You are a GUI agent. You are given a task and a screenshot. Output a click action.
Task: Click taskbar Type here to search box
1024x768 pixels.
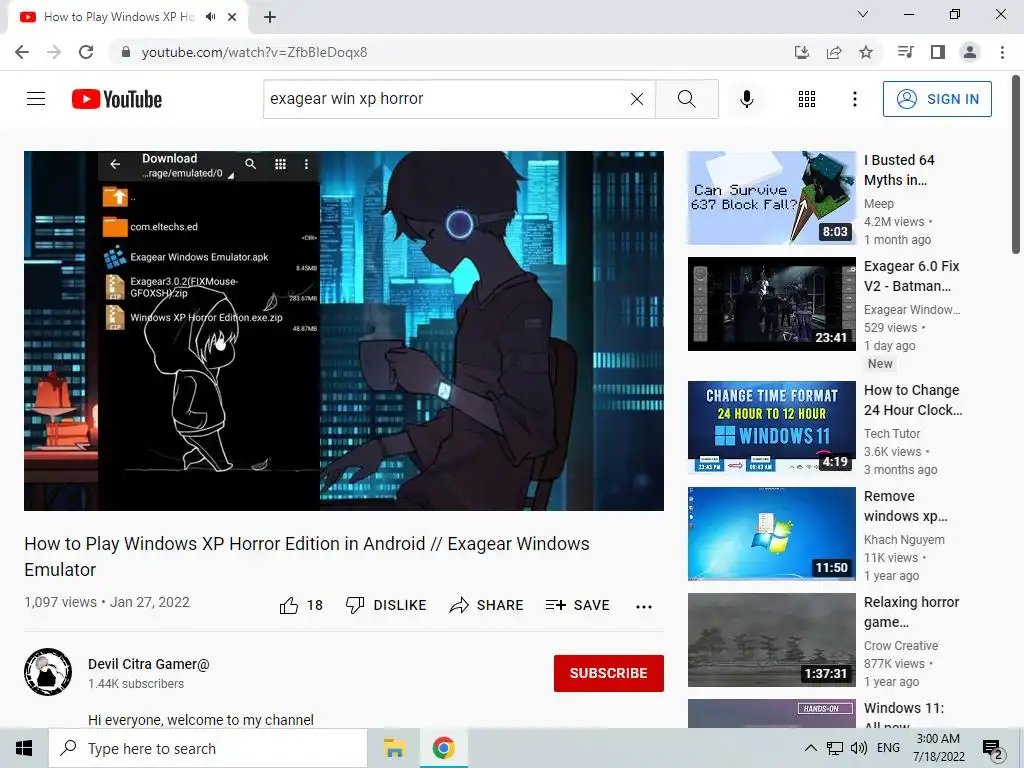[x=208, y=748]
